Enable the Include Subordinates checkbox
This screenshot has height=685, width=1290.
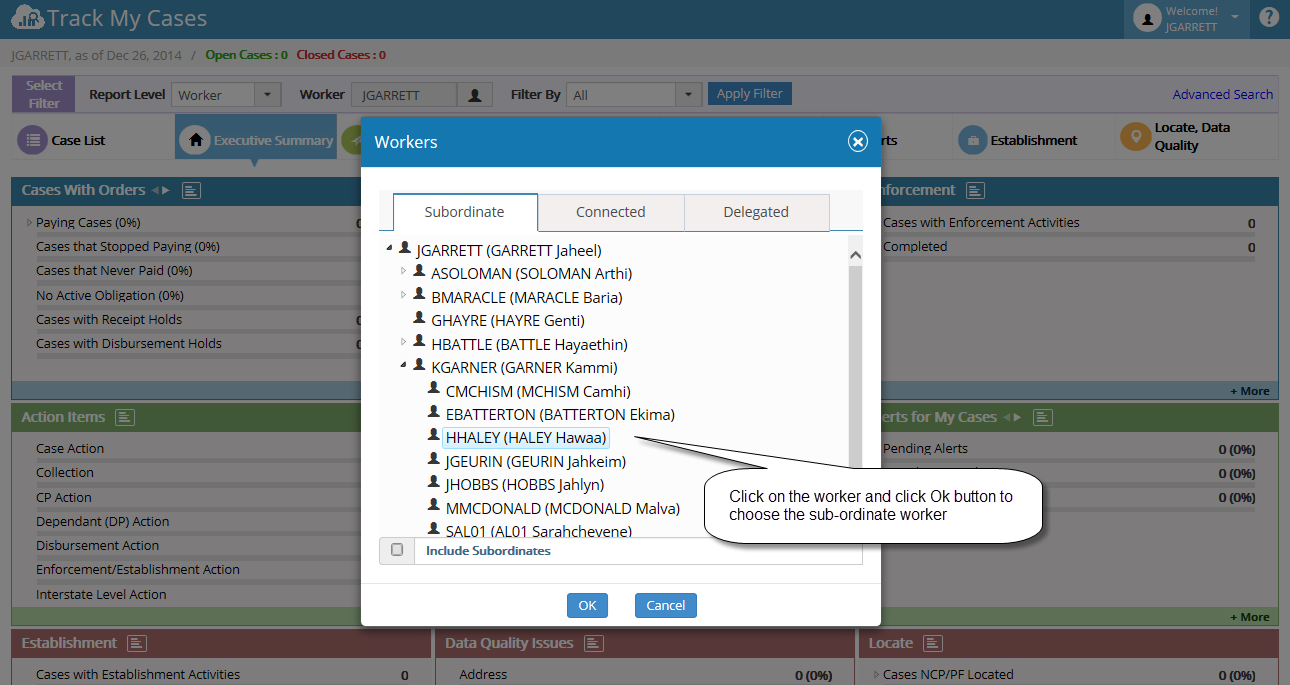coord(397,550)
